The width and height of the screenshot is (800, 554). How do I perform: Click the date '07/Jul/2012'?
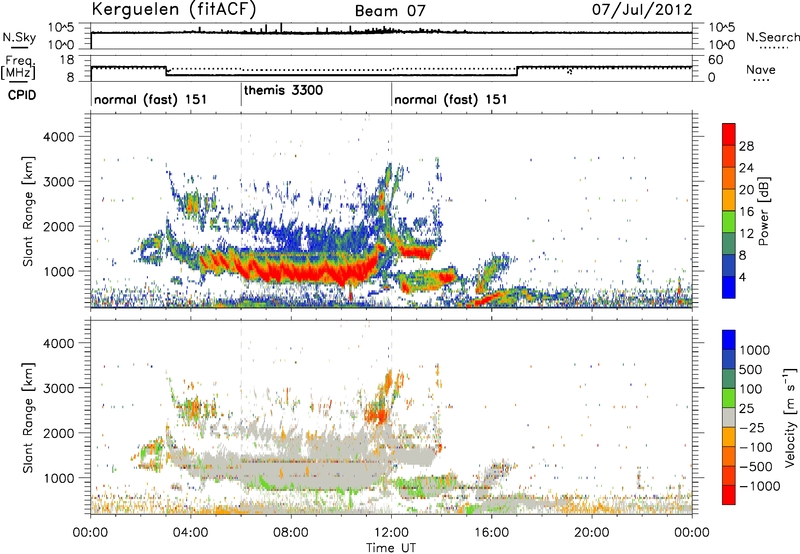(x=642, y=10)
